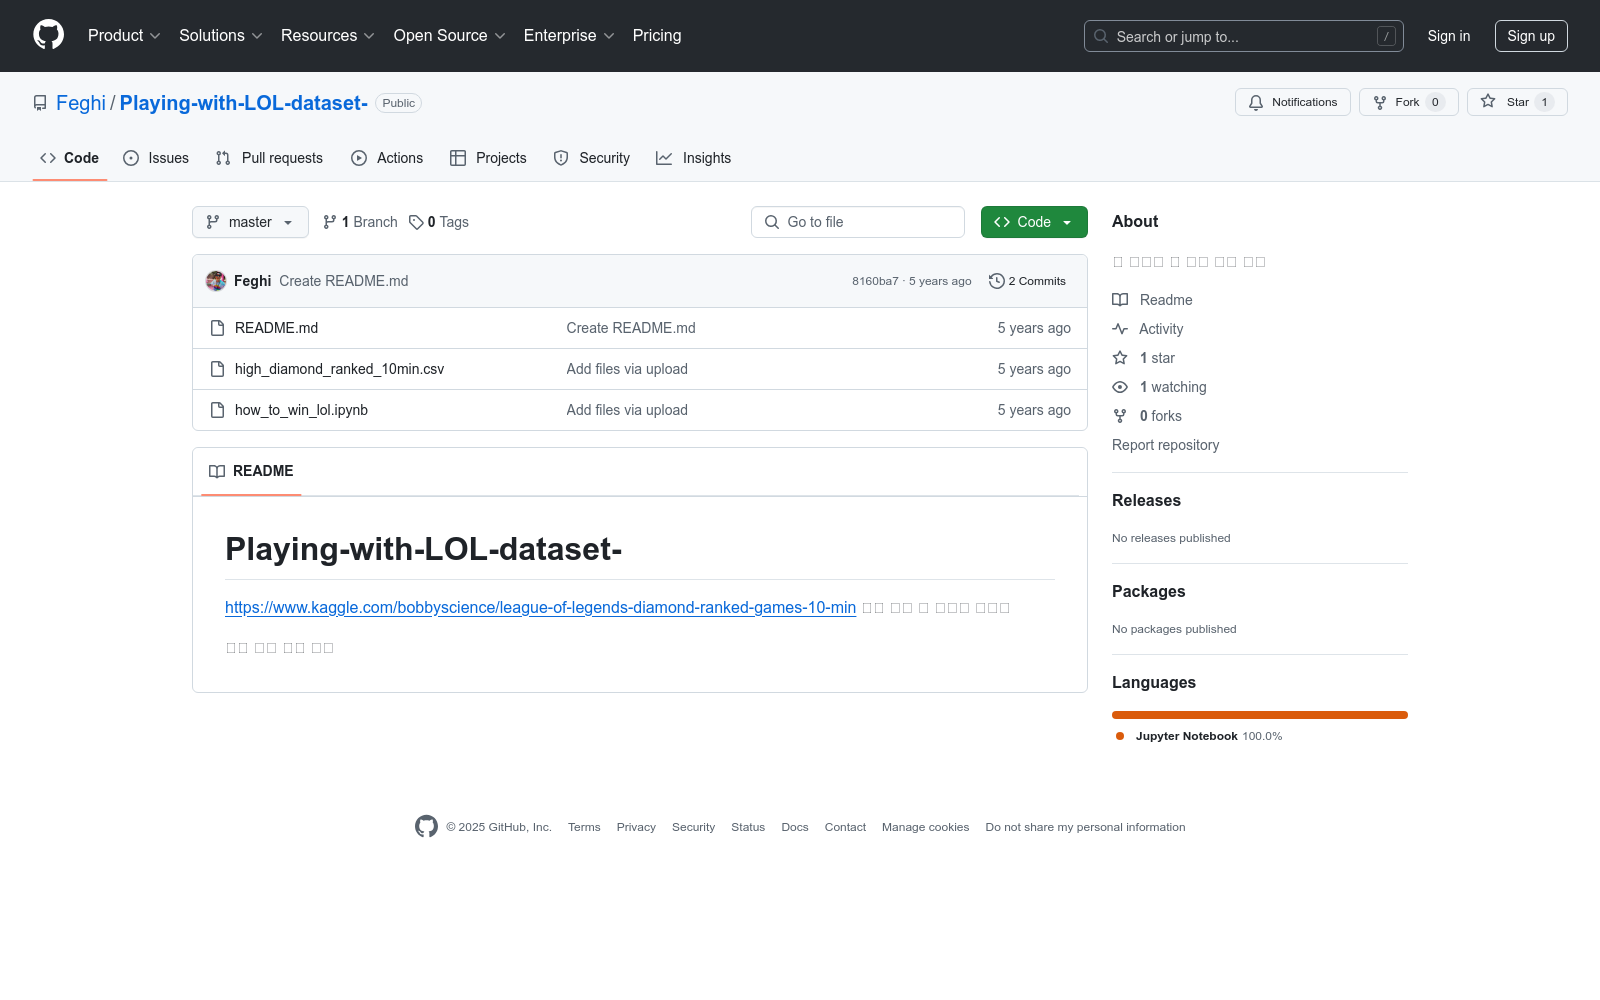Focus the Go to file search field
The width and height of the screenshot is (1600, 1000).
click(858, 222)
